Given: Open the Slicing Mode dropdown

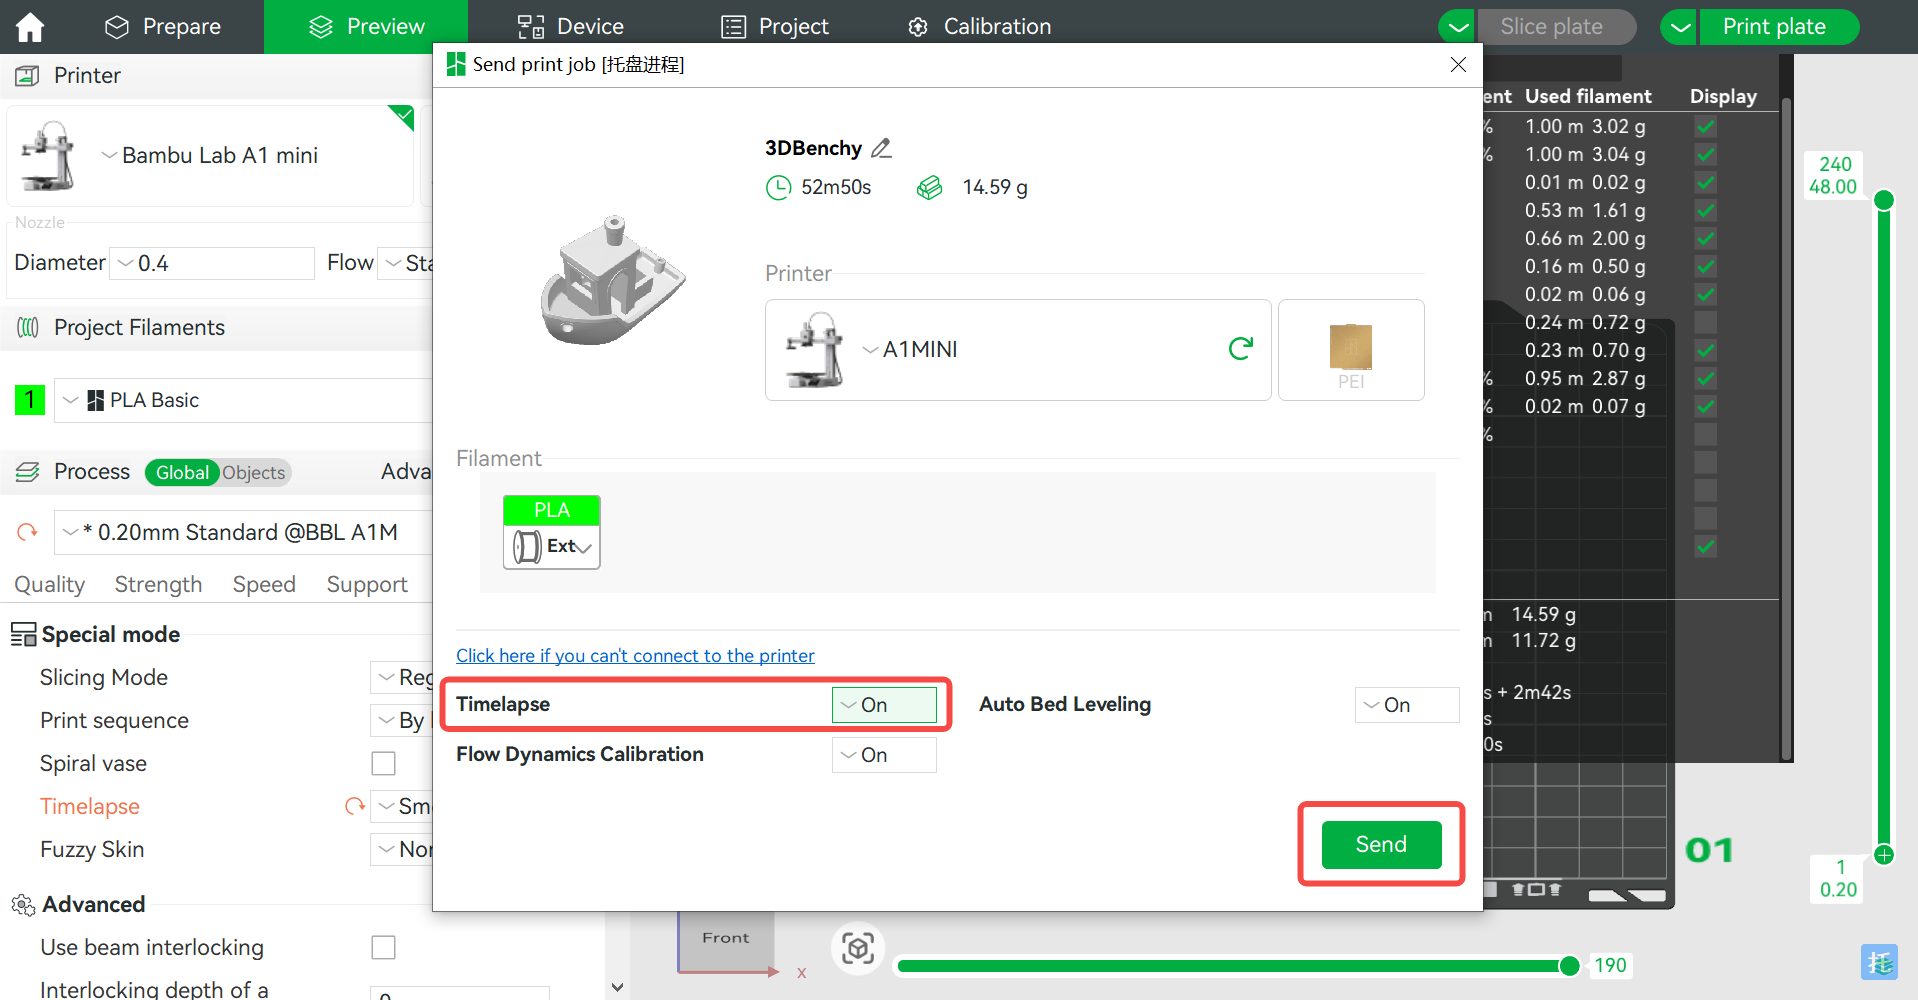Looking at the screenshot, I should point(401,677).
